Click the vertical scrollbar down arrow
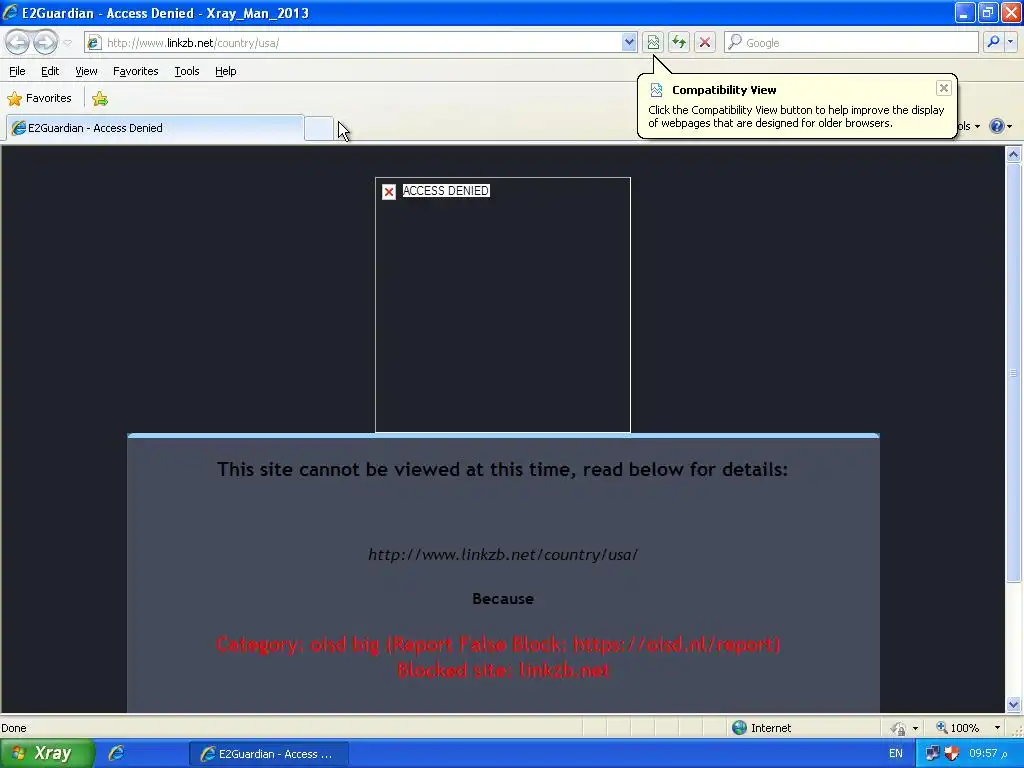 click(1013, 704)
